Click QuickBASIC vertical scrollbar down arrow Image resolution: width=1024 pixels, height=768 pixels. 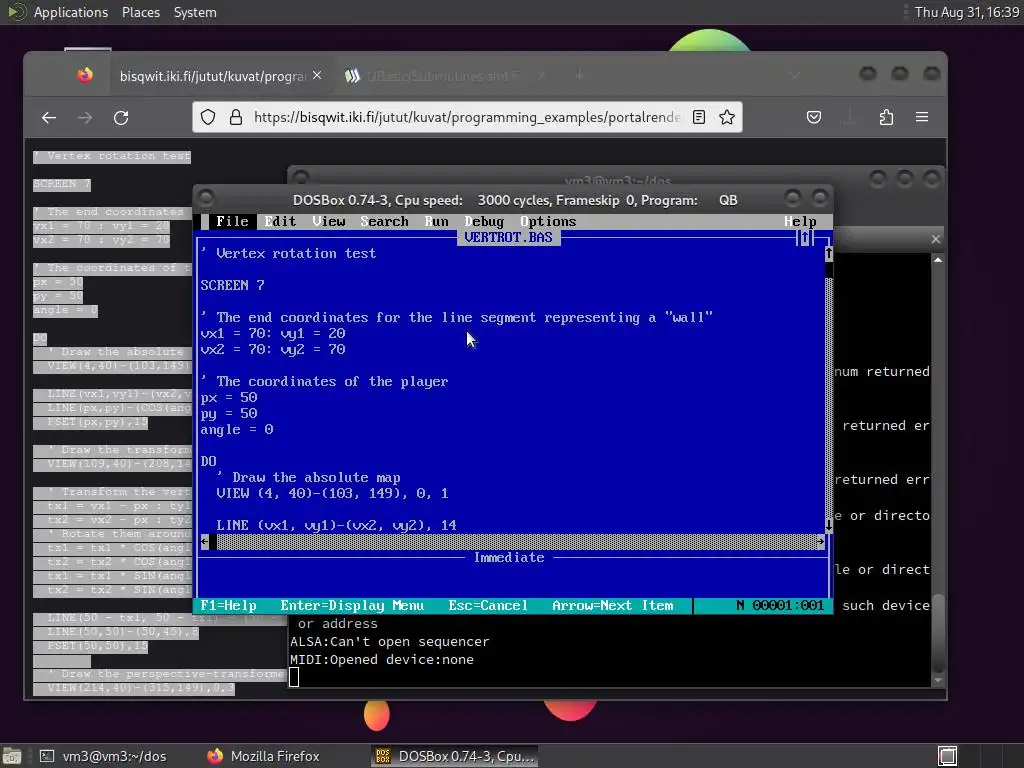tap(828, 525)
